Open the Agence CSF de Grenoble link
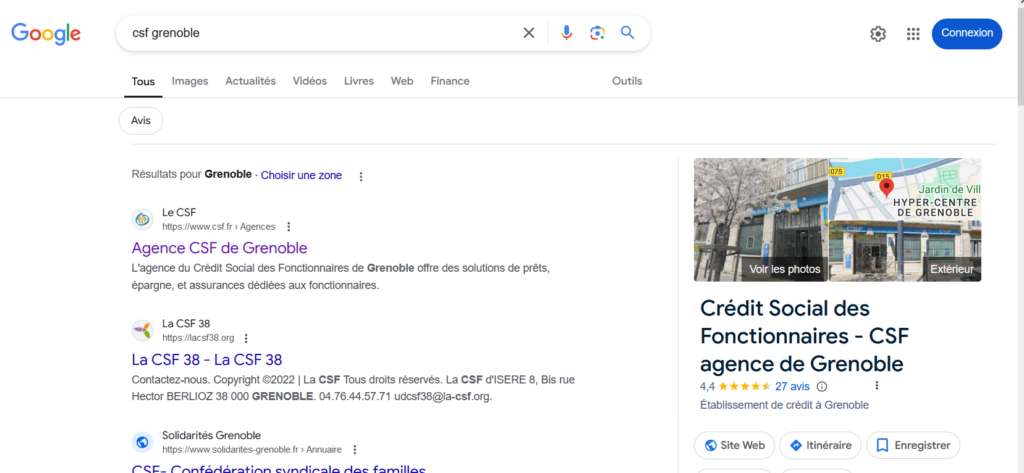This screenshot has height=473, width=1024. [x=219, y=248]
